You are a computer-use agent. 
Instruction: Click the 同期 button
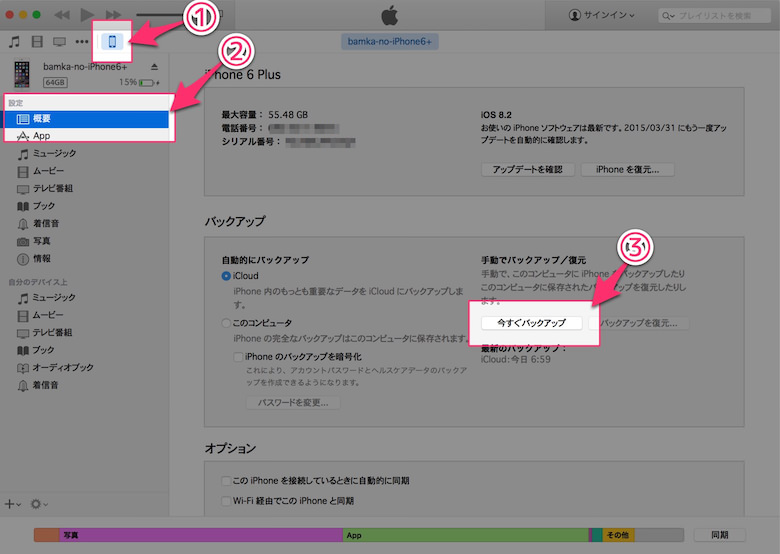click(719, 535)
